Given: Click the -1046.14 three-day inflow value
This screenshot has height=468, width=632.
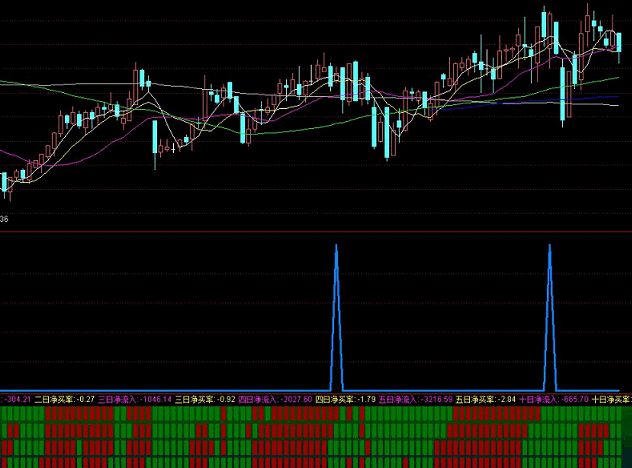Looking at the screenshot, I should pos(156,398).
